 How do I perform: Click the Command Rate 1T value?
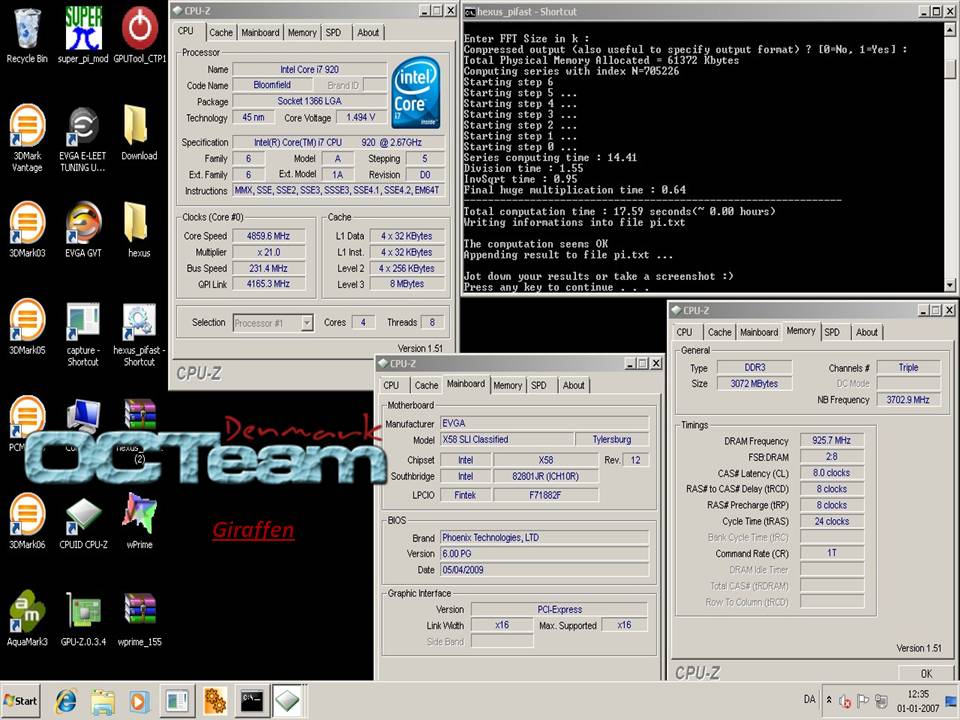pyautogui.click(x=831, y=553)
